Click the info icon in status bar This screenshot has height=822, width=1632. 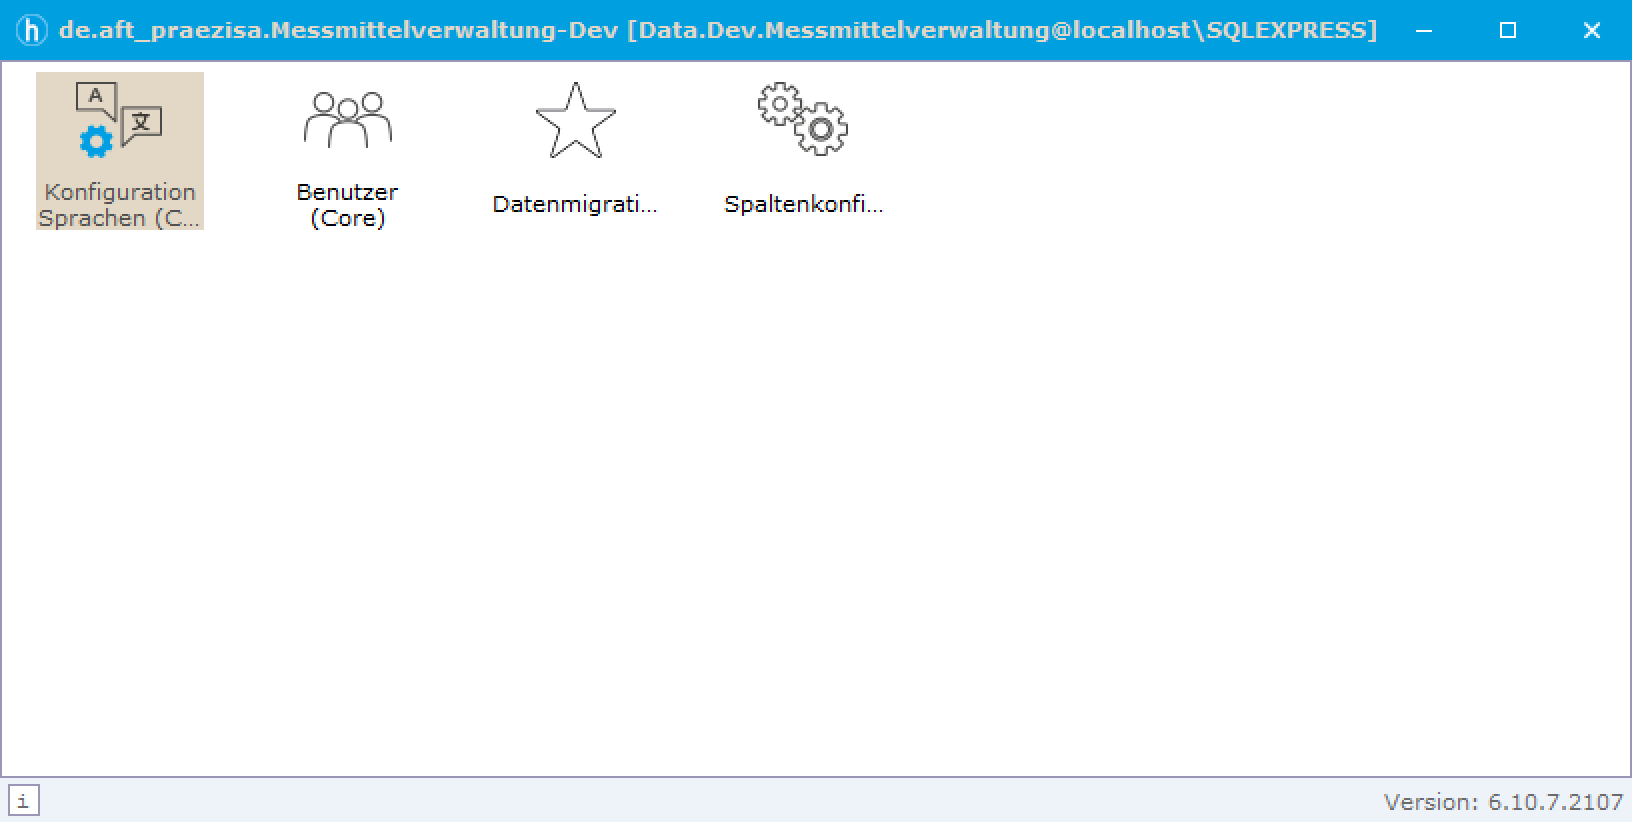23,801
